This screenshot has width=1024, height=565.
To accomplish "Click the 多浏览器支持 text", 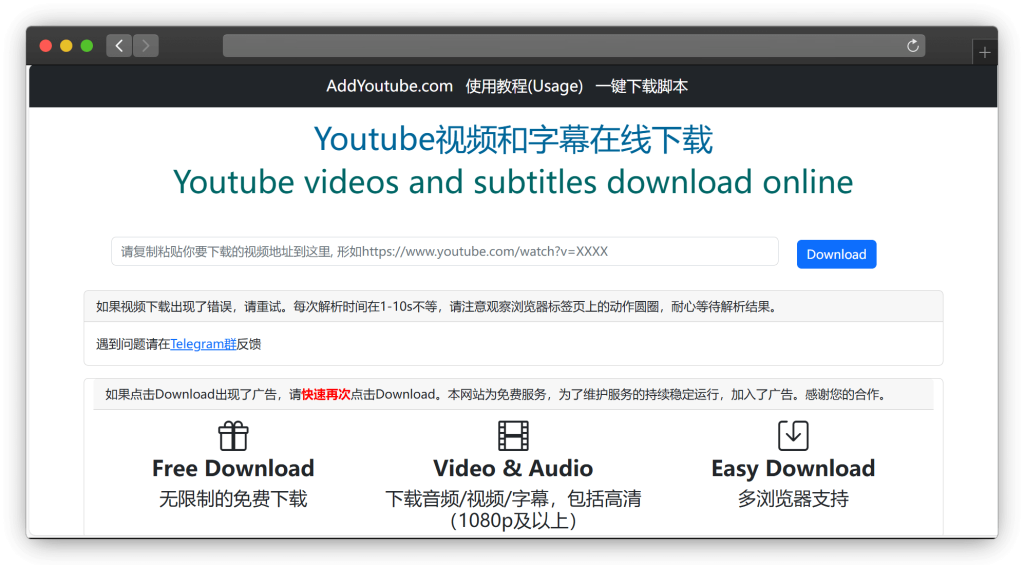I will click(x=793, y=499).
